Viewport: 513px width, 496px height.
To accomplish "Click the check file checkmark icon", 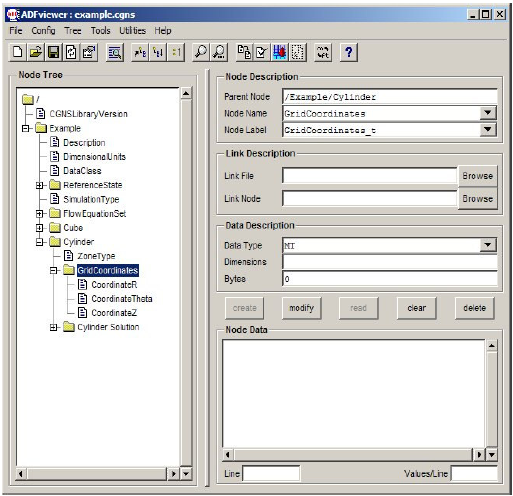I will click(262, 52).
